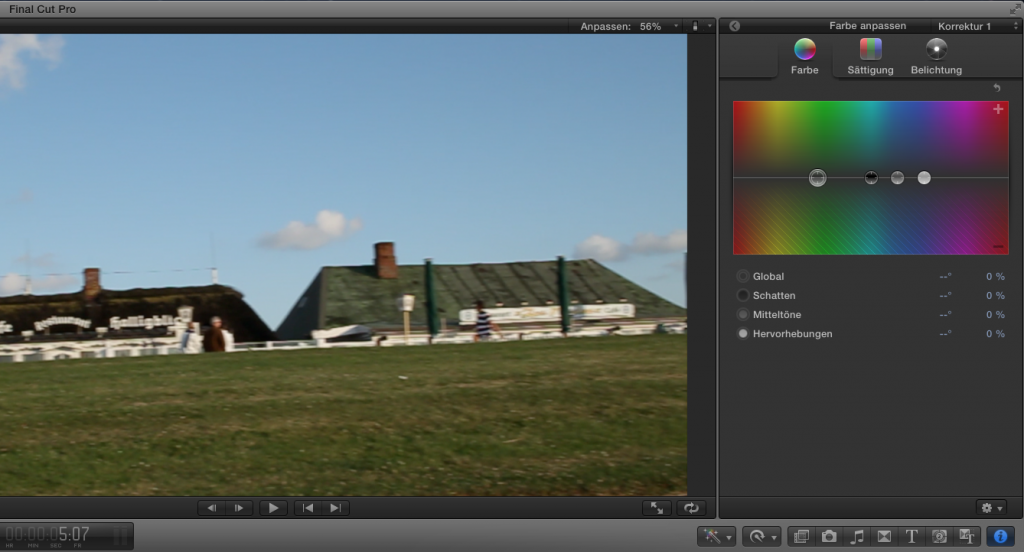Show the Photos browser camera icon

click(829, 536)
